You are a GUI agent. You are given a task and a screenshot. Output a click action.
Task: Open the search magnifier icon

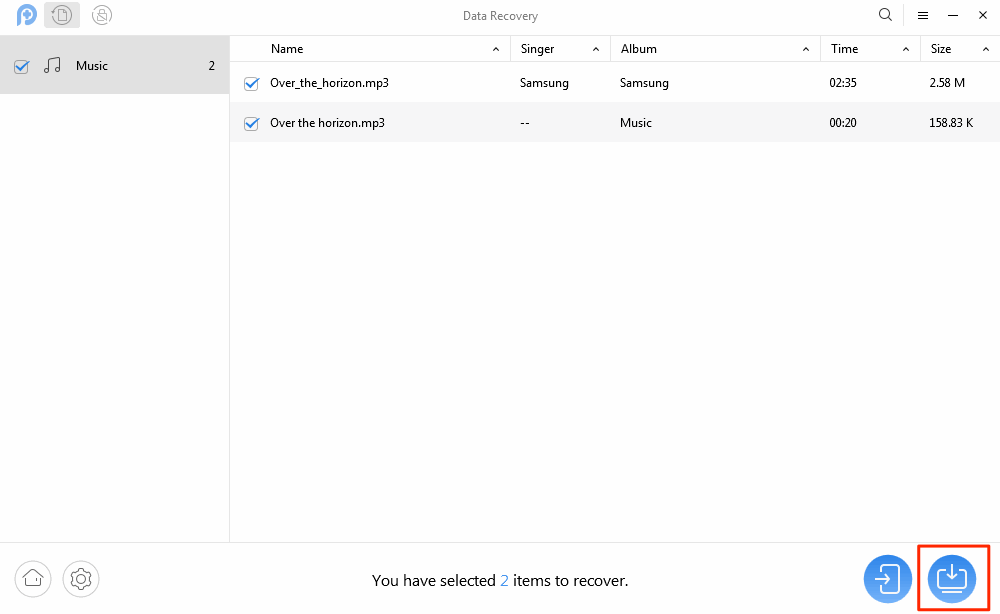[x=885, y=15]
